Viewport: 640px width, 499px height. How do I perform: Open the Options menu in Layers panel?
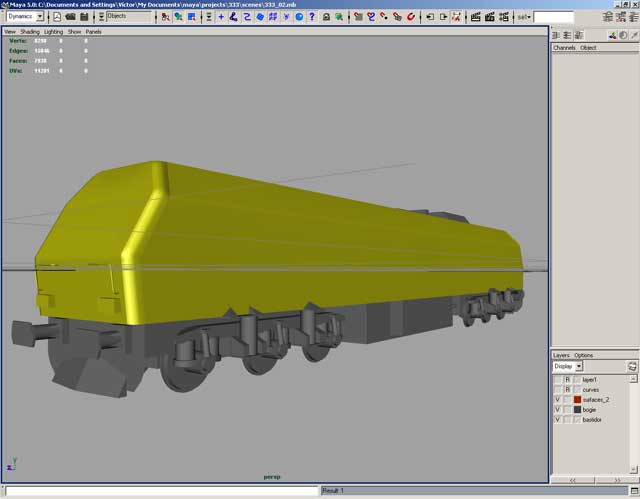click(x=583, y=355)
